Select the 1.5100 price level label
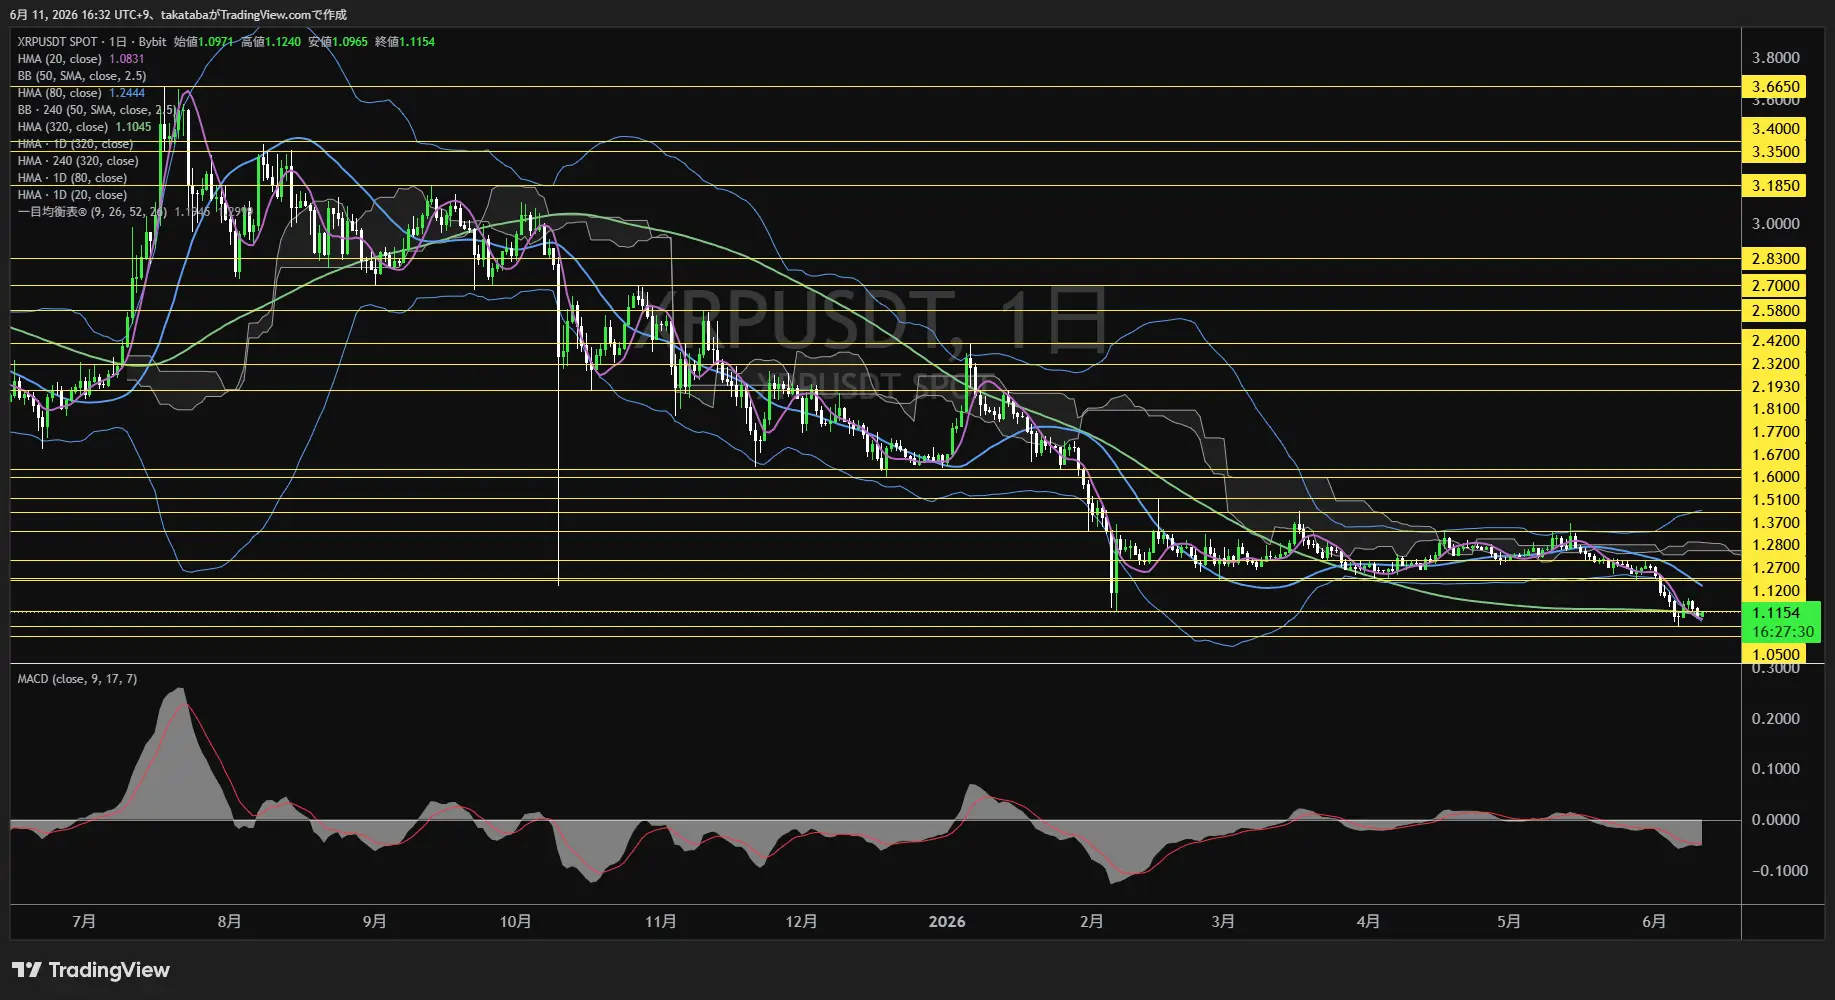Screen dimensions: 1835x1000 [1775, 500]
